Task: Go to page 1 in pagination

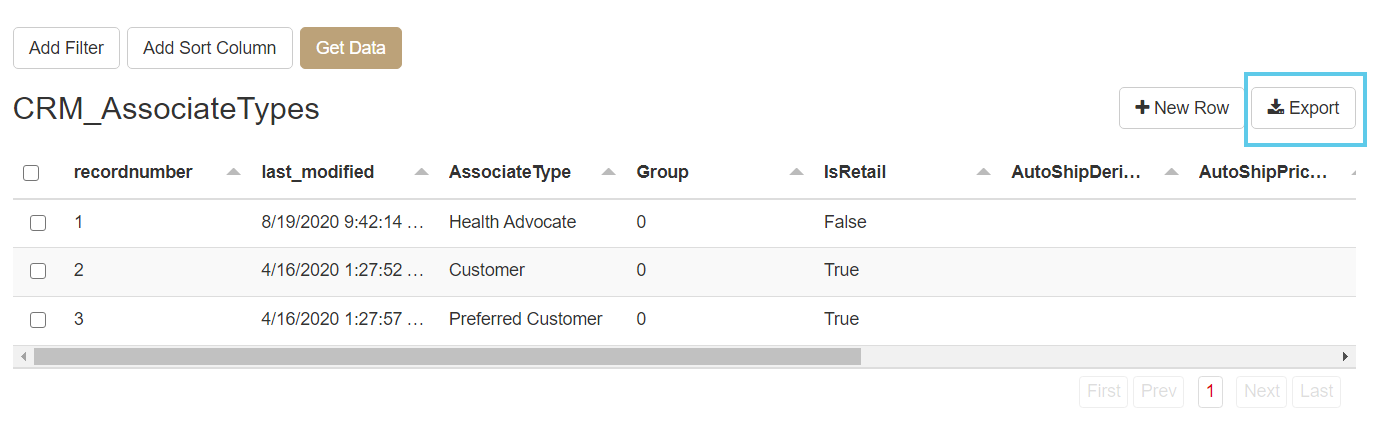Action: (x=1210, y=391)
